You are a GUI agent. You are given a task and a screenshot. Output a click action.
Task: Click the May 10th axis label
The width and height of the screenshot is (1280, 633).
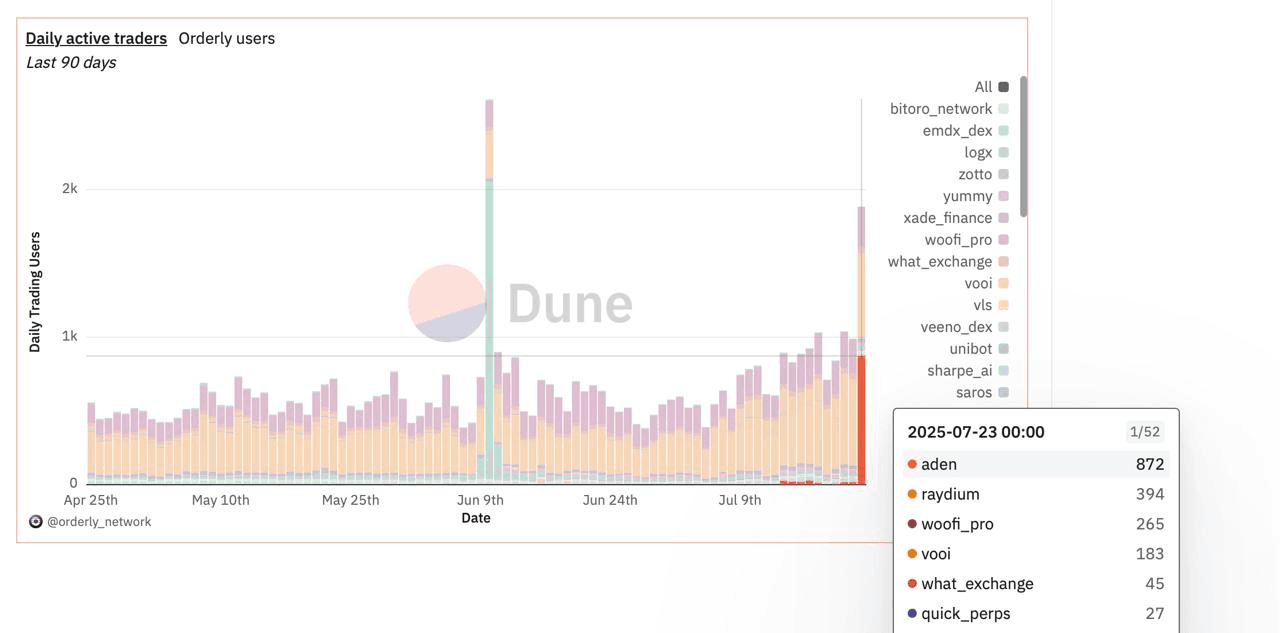221,500
